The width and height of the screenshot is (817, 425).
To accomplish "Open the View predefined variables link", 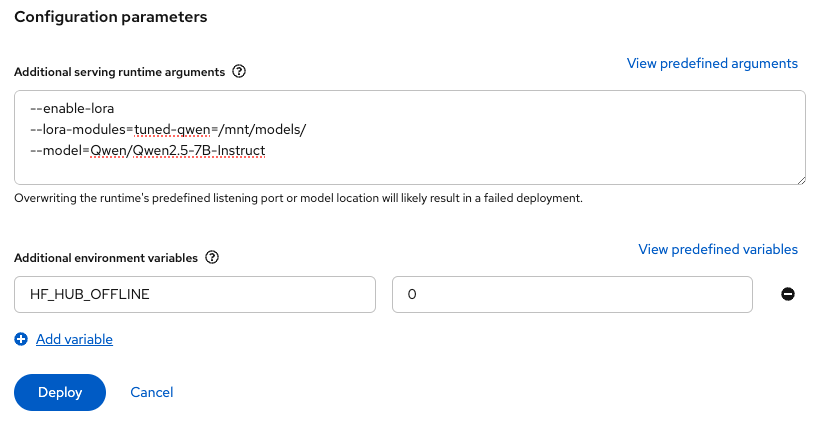I will tap(718, 249).
